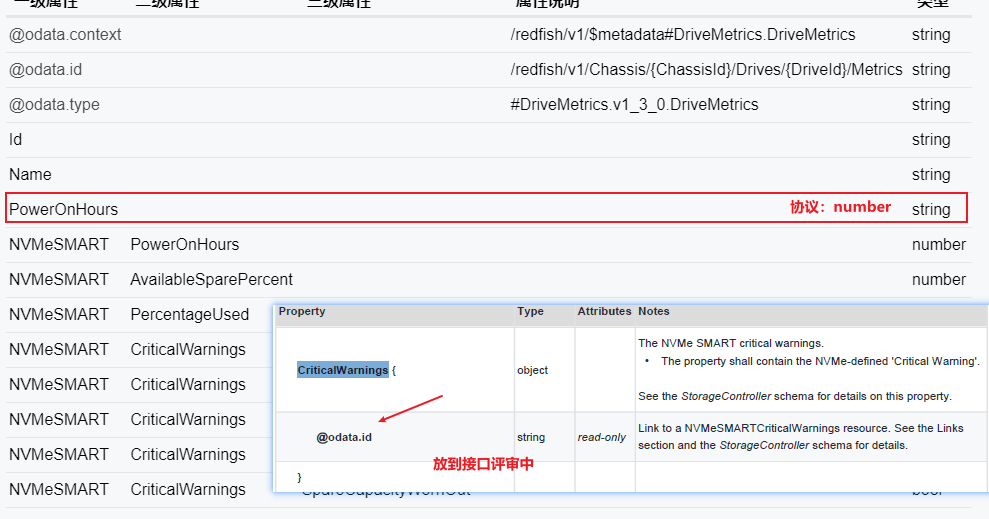
Task: Select AvailableSparePercent second-level property
Action: (211, 280)
